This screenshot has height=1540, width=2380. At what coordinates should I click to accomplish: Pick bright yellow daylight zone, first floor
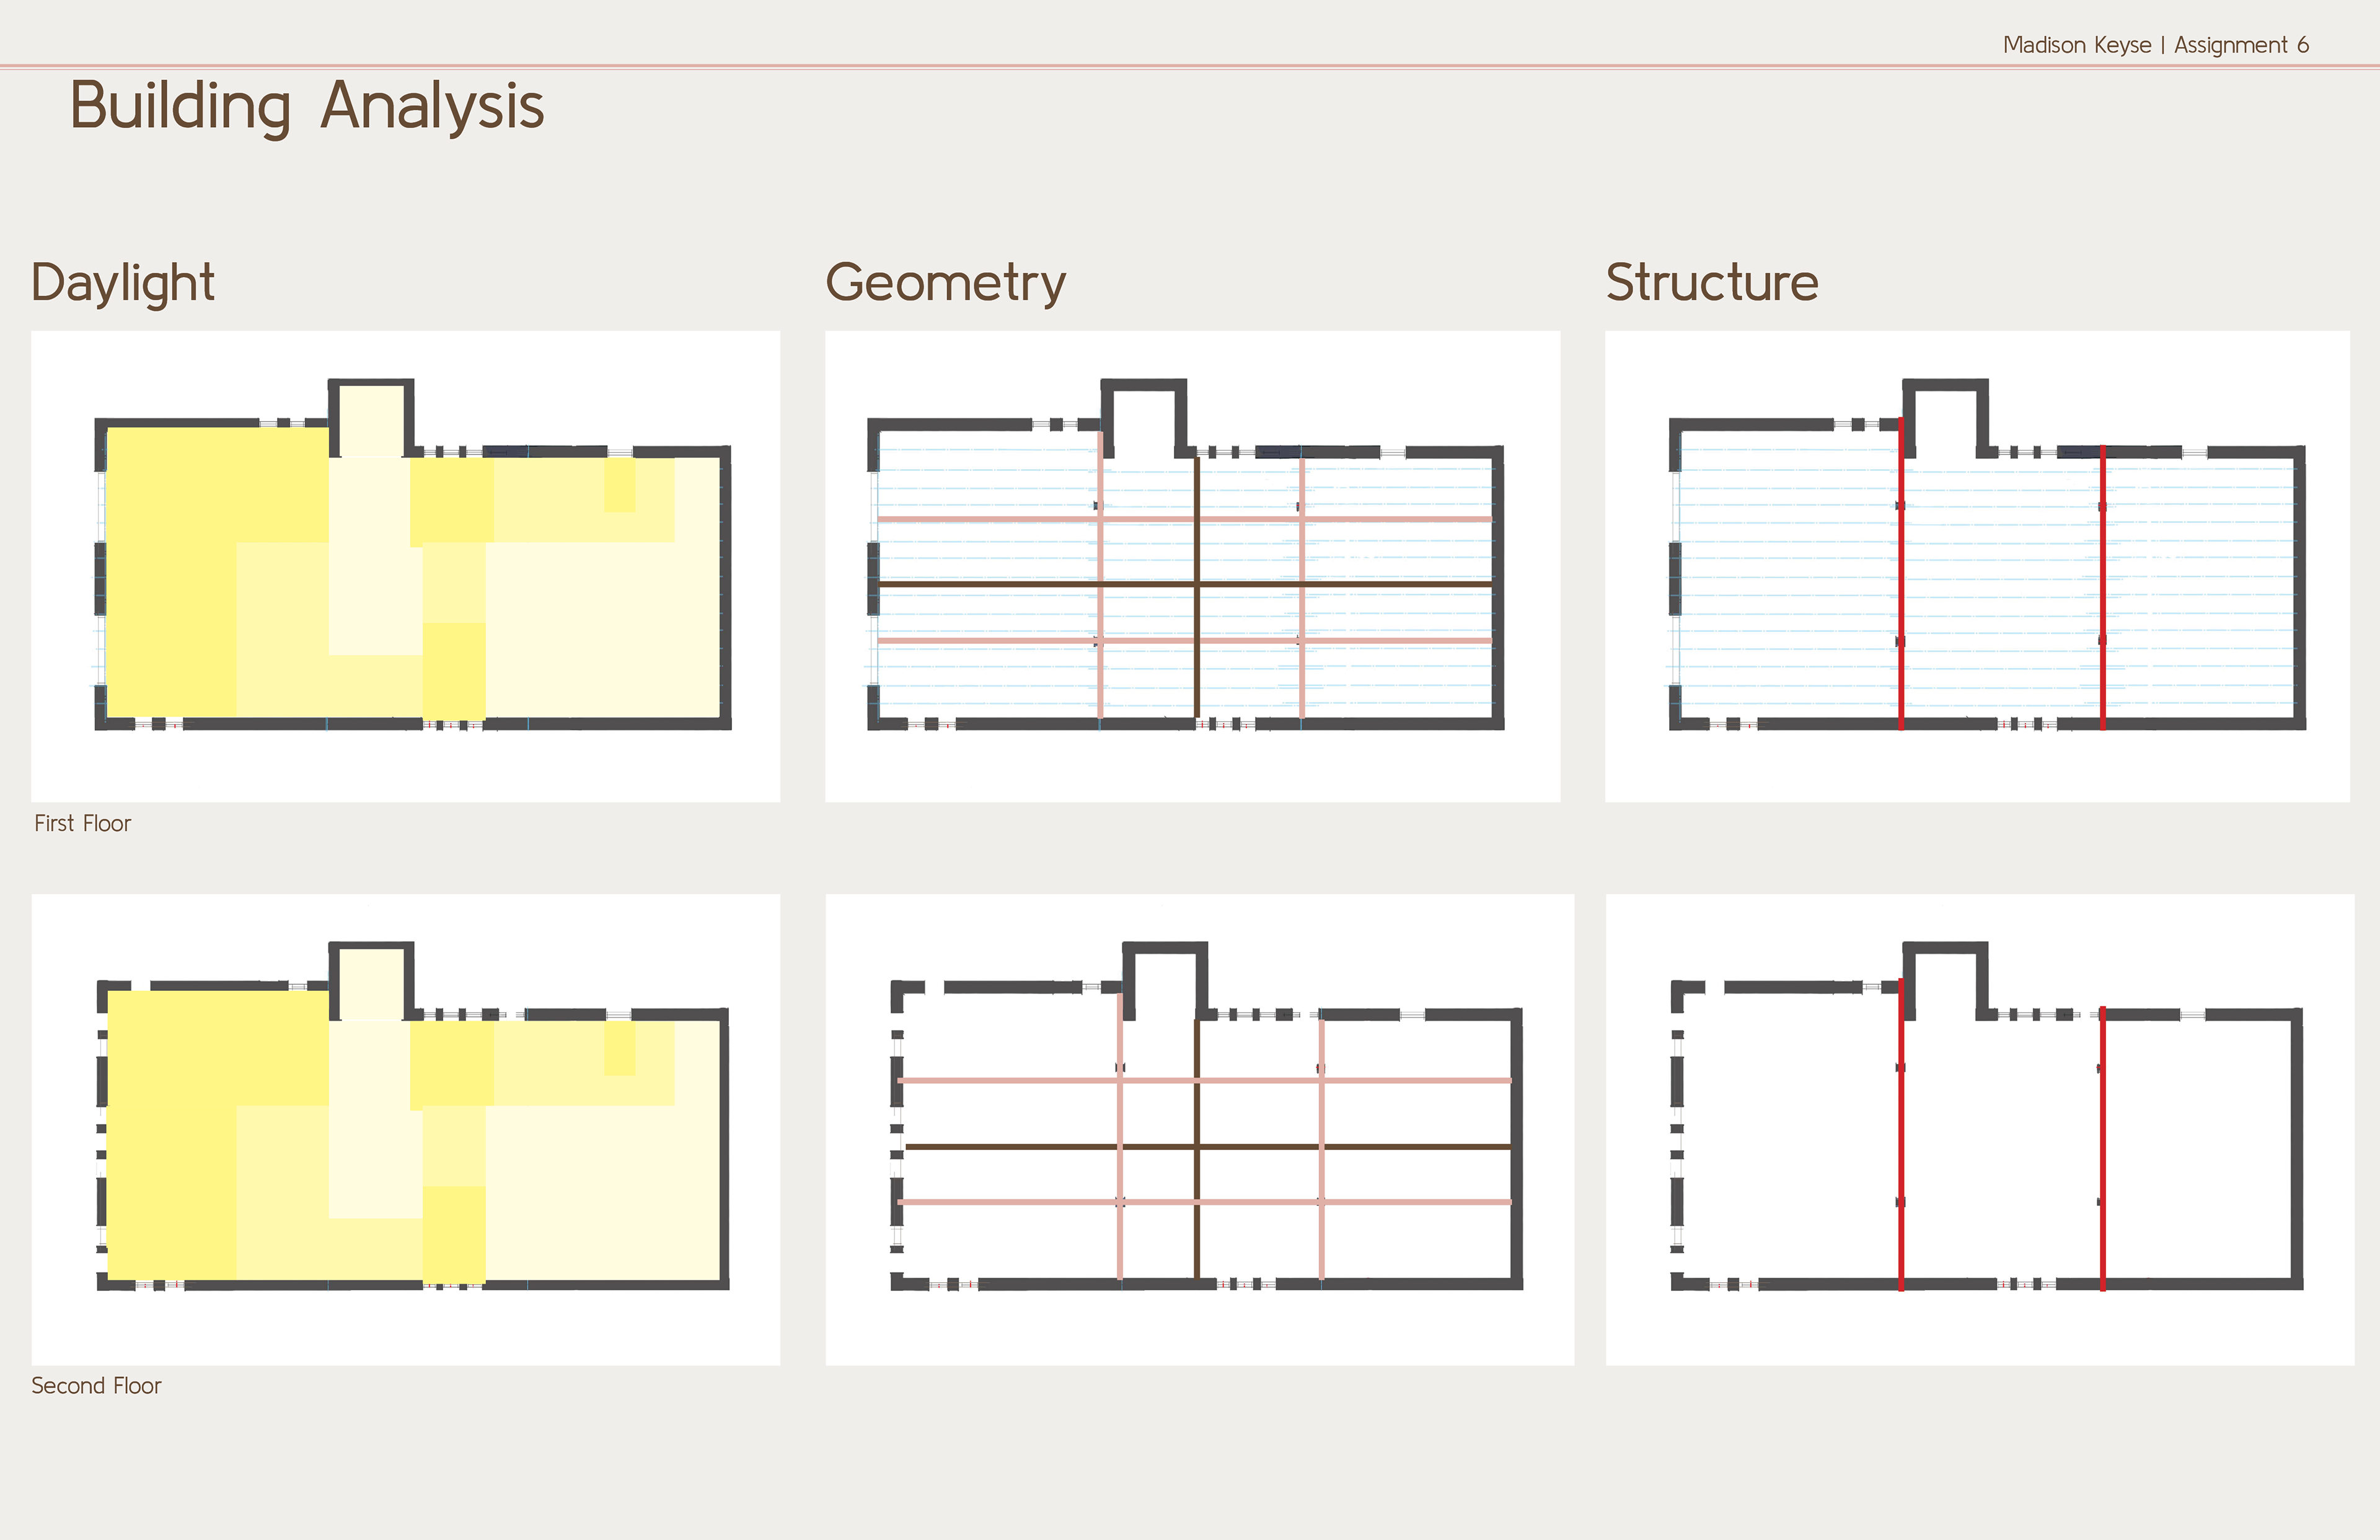pyautogui.click(x=170, y=570)
